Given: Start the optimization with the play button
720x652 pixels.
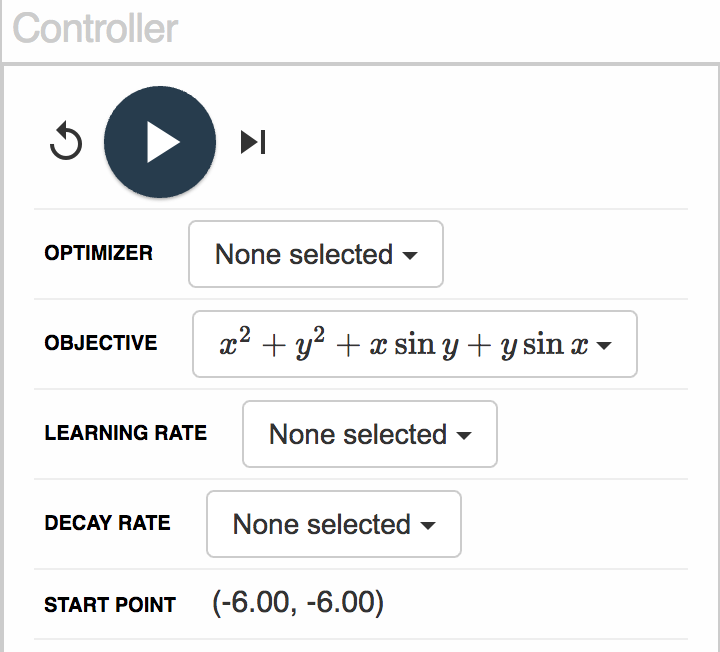Looking at the screenshot, I should tap(160, 142).
